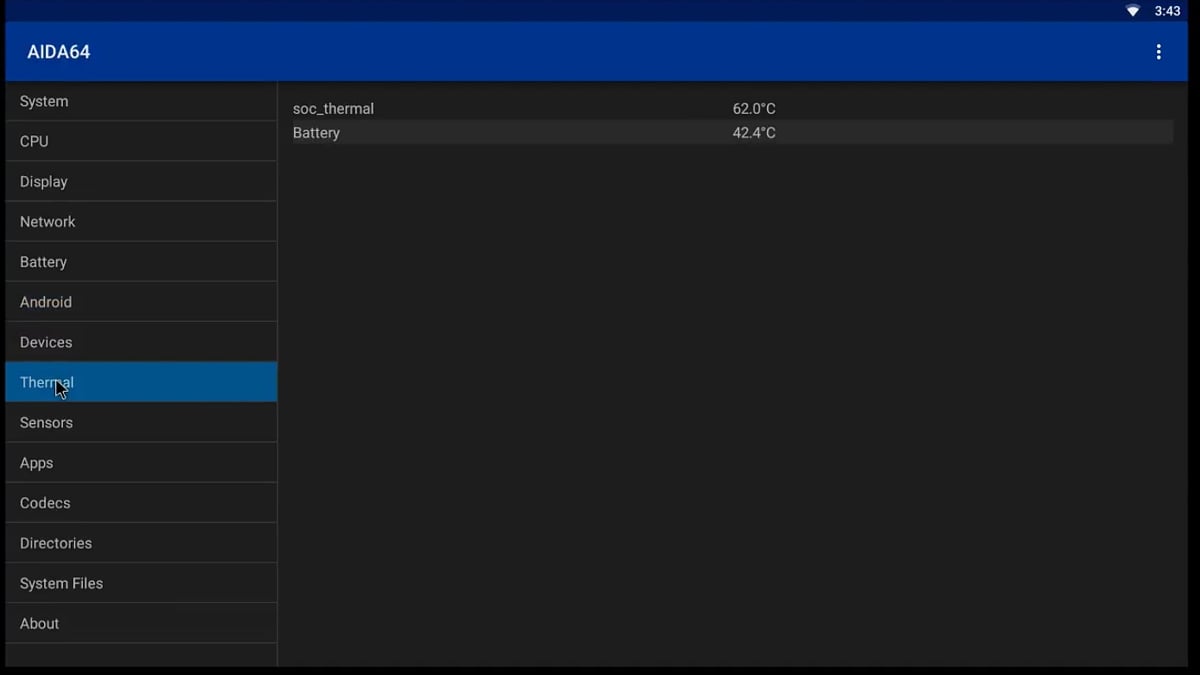The height and width of the screenshot is (675, 1200).
Task: Go to the Display section
Action: [x=140, y=181]
